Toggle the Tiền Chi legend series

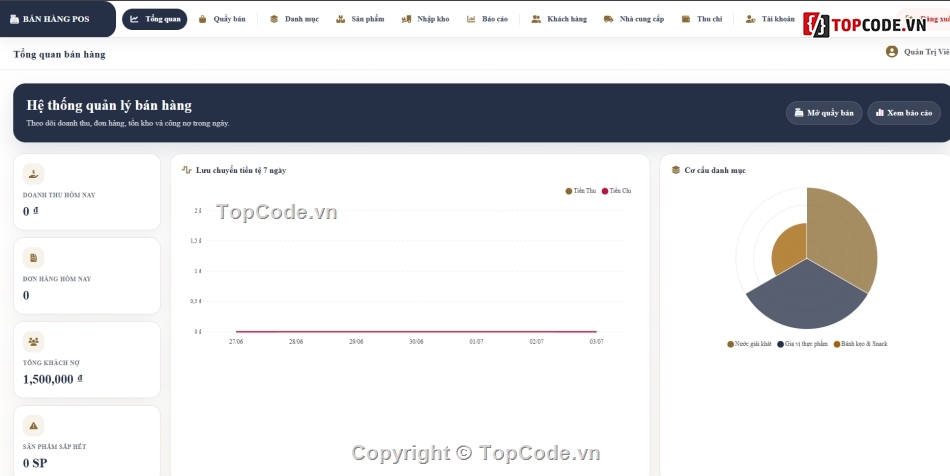pyautogui.click(x=616, y=191)
